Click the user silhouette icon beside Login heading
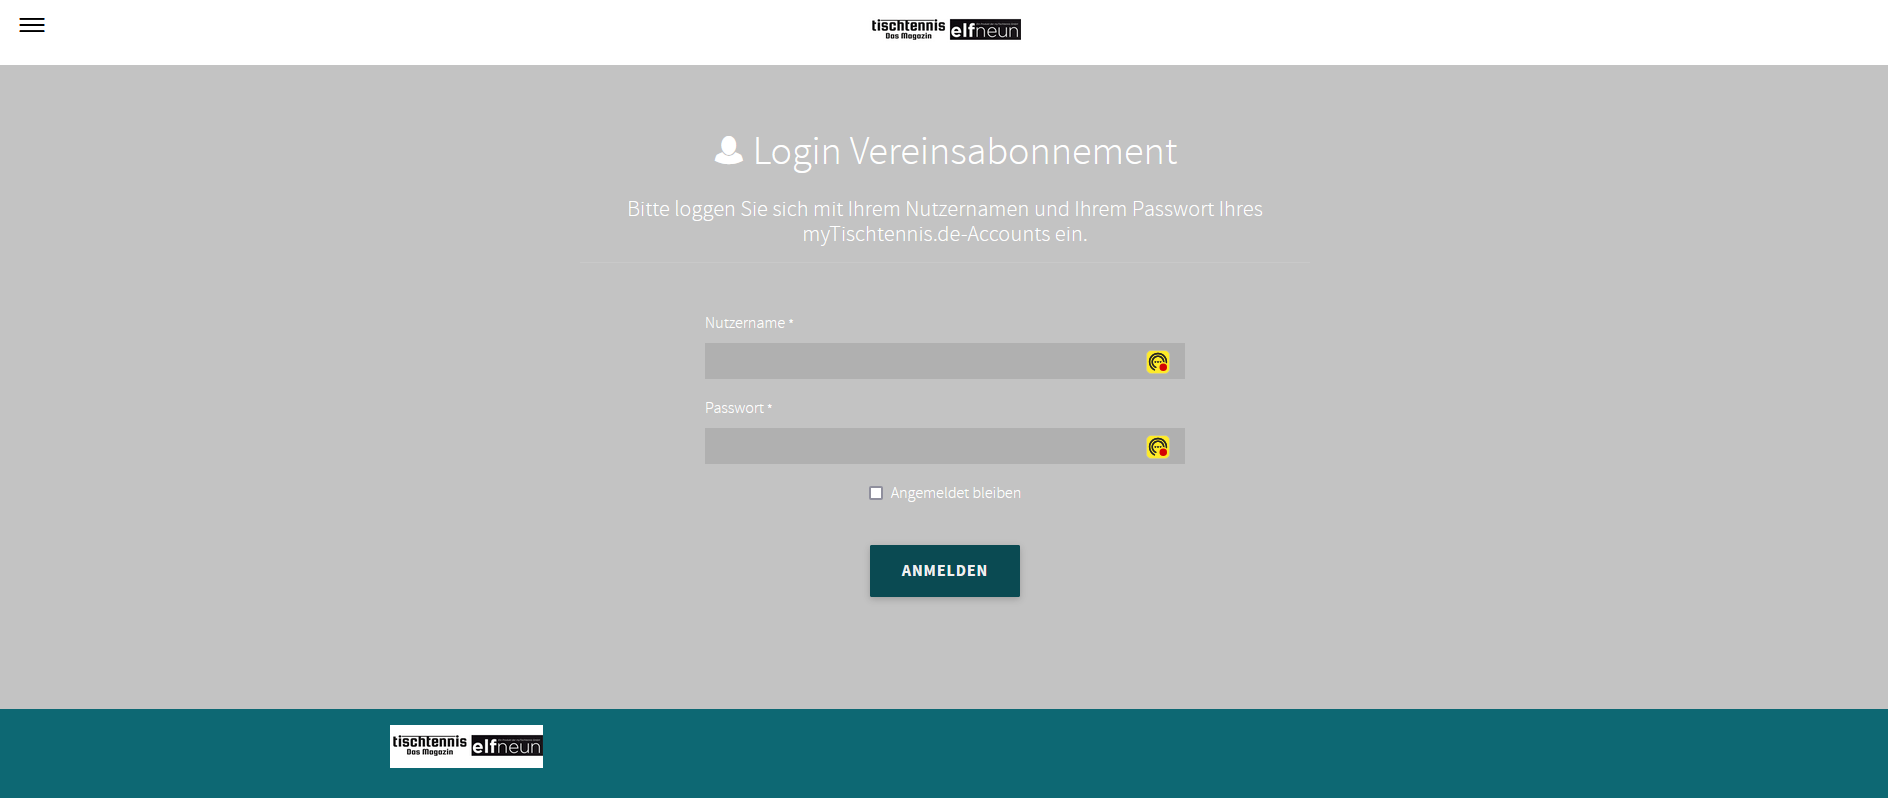The width and height of the screenshot is (1888, 798). coord(729,150)
